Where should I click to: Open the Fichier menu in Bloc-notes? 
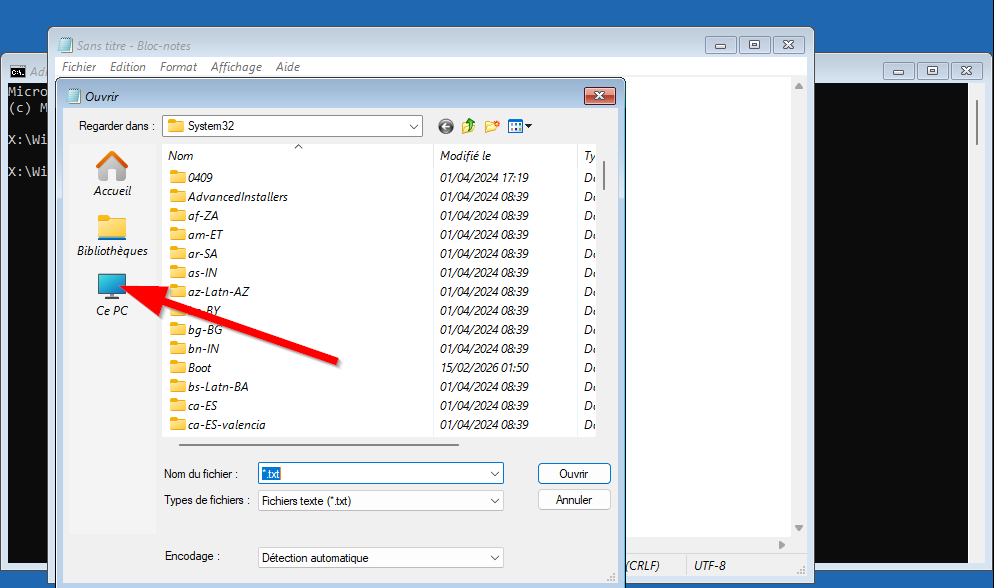(79, 67)
